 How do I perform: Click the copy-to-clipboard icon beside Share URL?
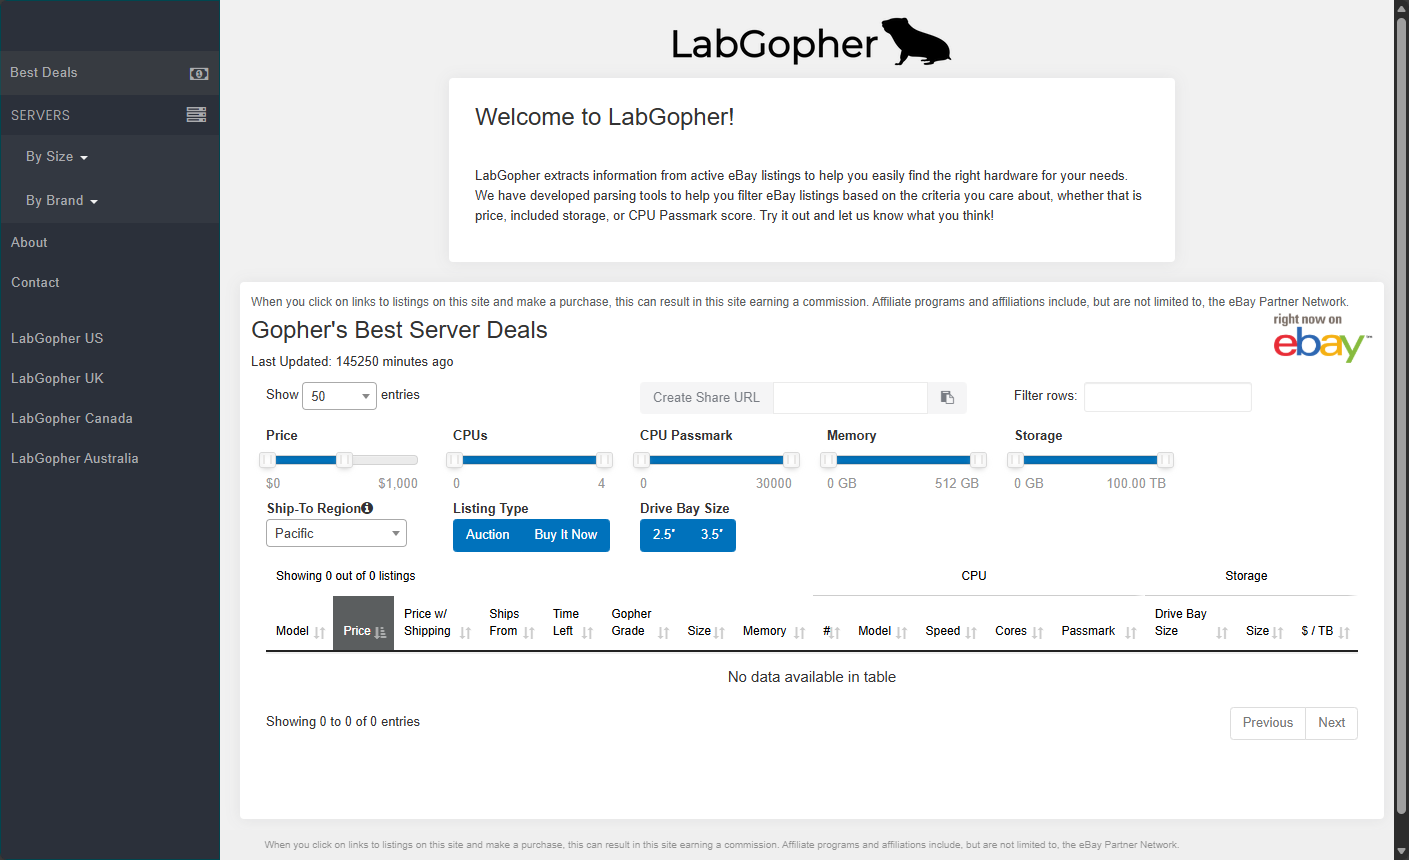(947, 397)
